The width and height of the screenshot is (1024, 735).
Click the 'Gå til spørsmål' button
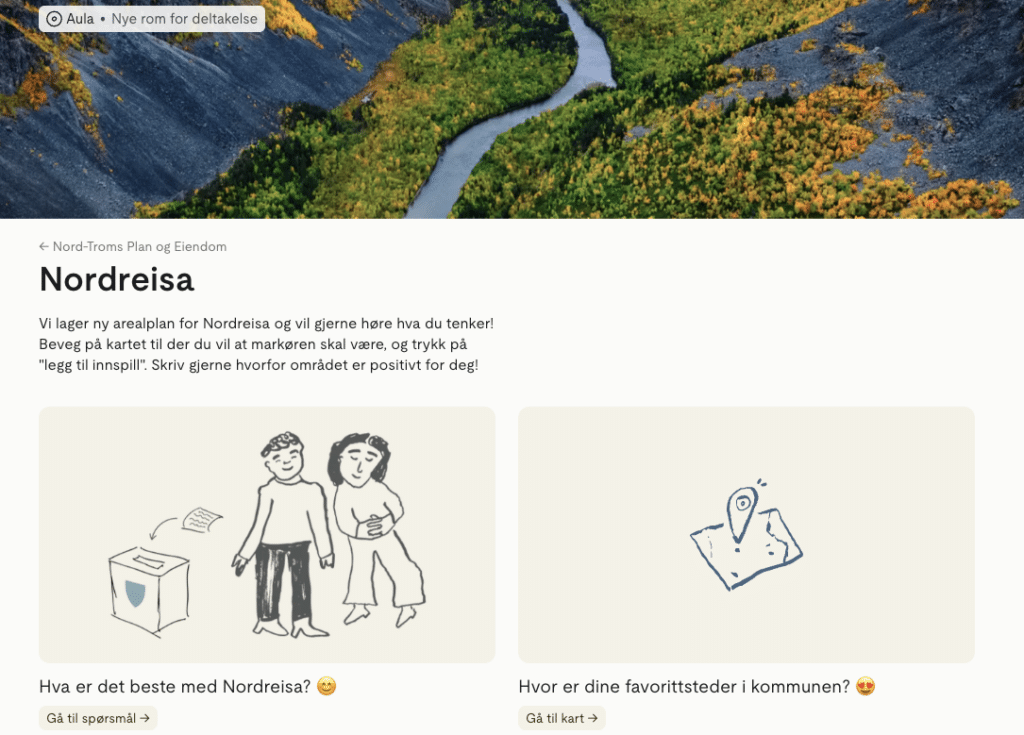(98, 718)
